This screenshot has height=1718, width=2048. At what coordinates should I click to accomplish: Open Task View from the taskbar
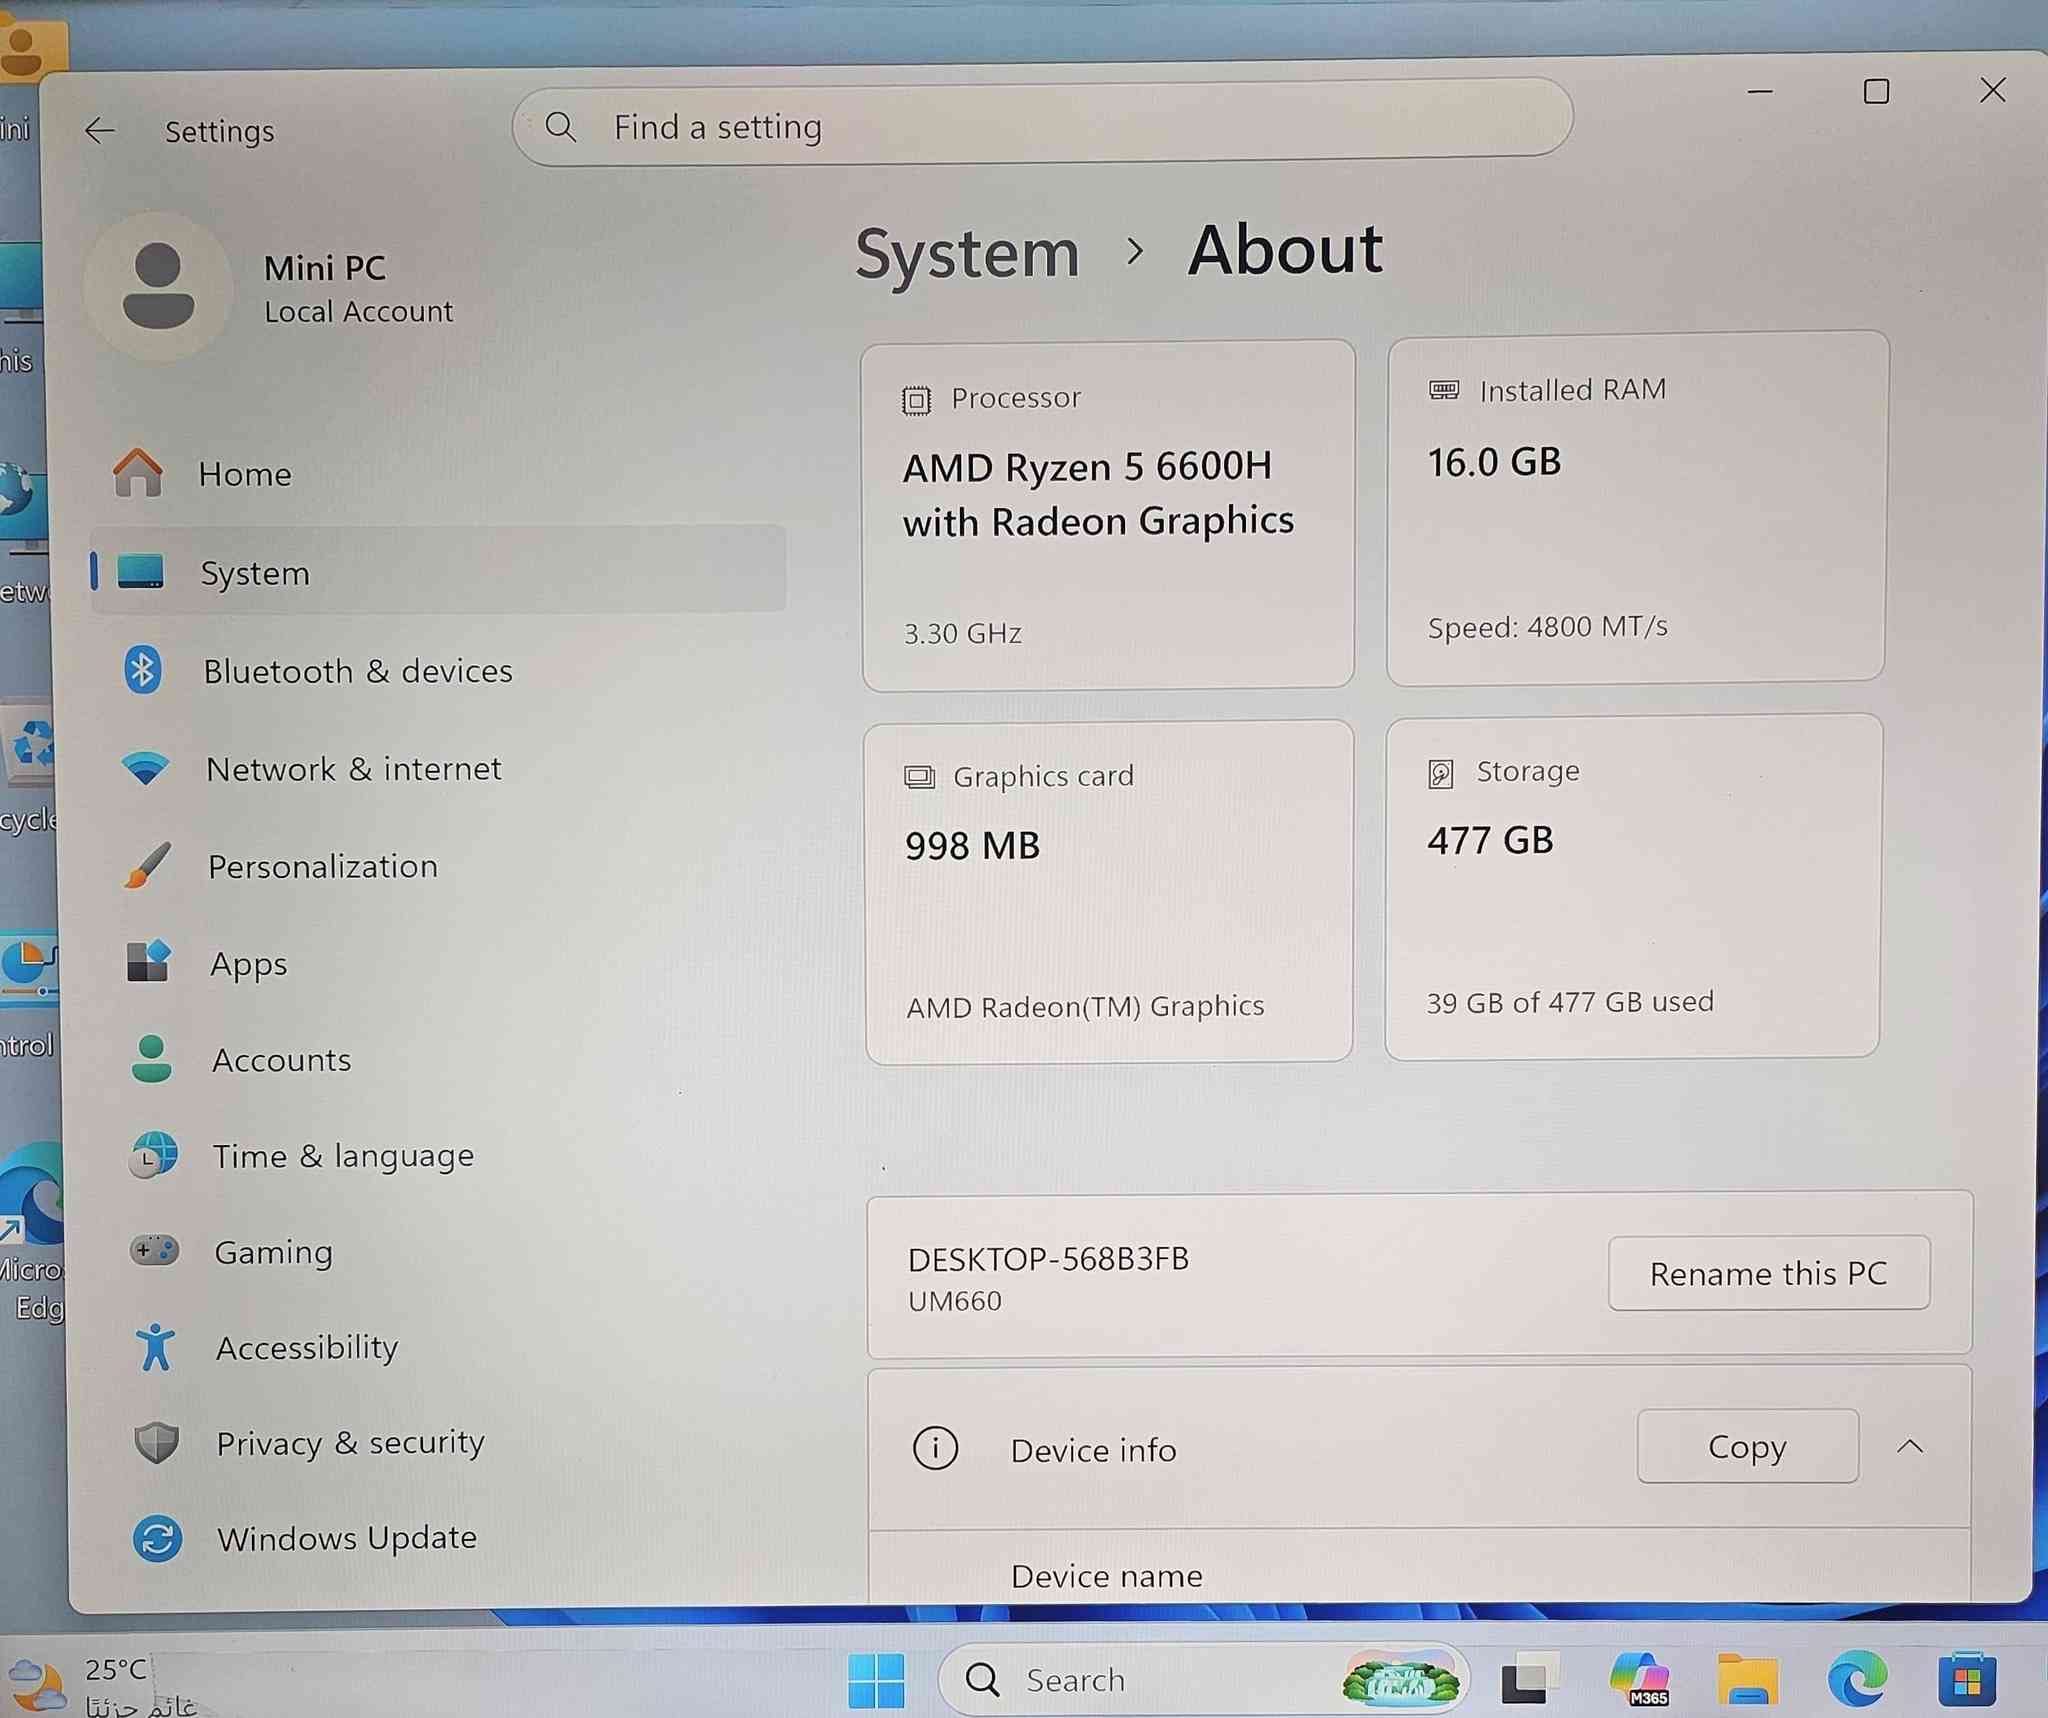pos(1529,1680)
